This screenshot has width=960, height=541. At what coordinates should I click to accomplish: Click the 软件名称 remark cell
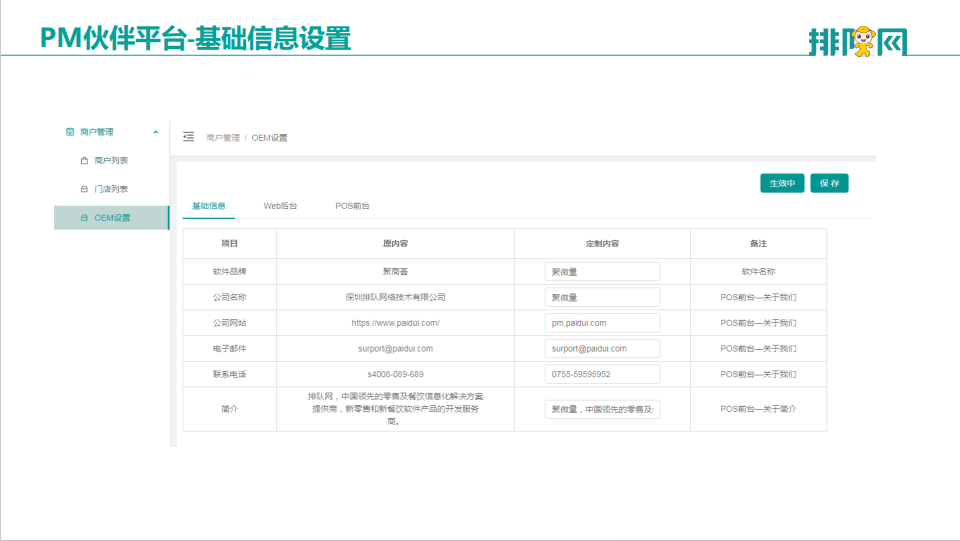point(759,272)
